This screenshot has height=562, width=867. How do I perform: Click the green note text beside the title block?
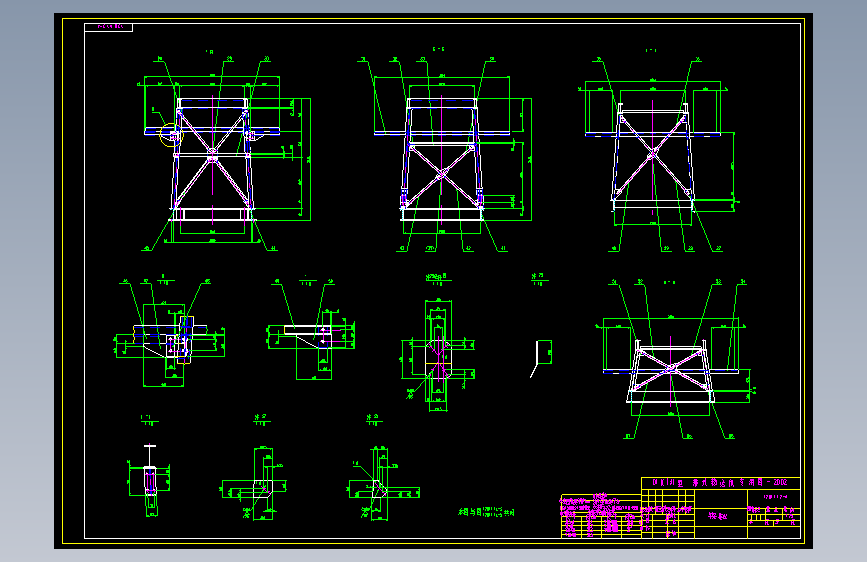click(487, 512)
